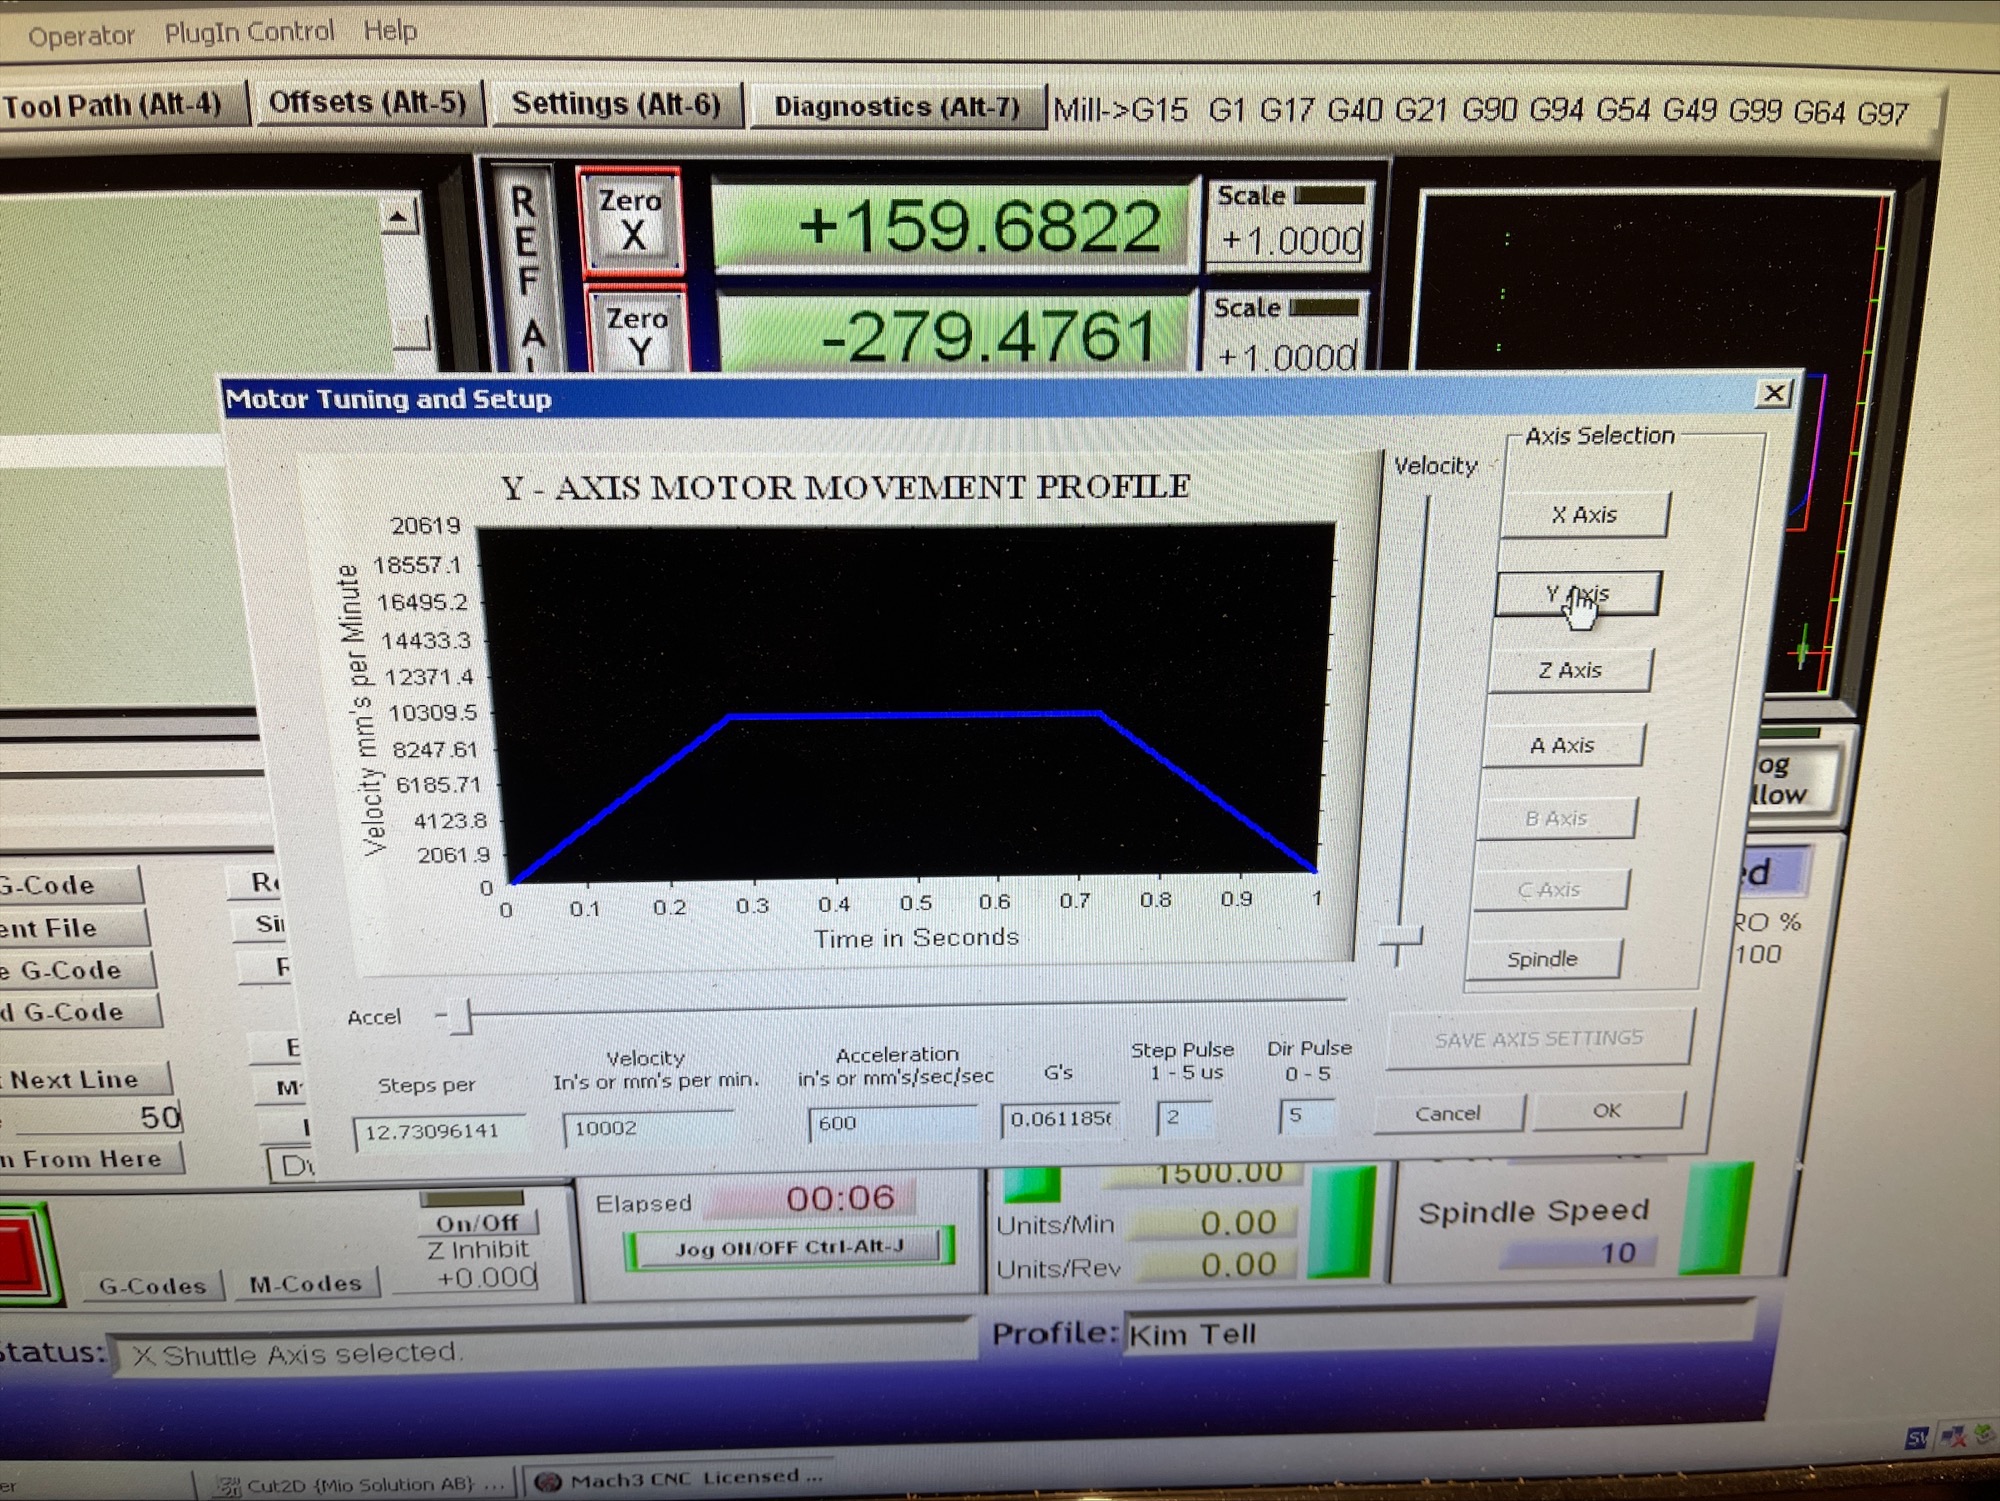
Task: Click the Zero Y button
Action: pyautogui.click(x=637, y=334)
